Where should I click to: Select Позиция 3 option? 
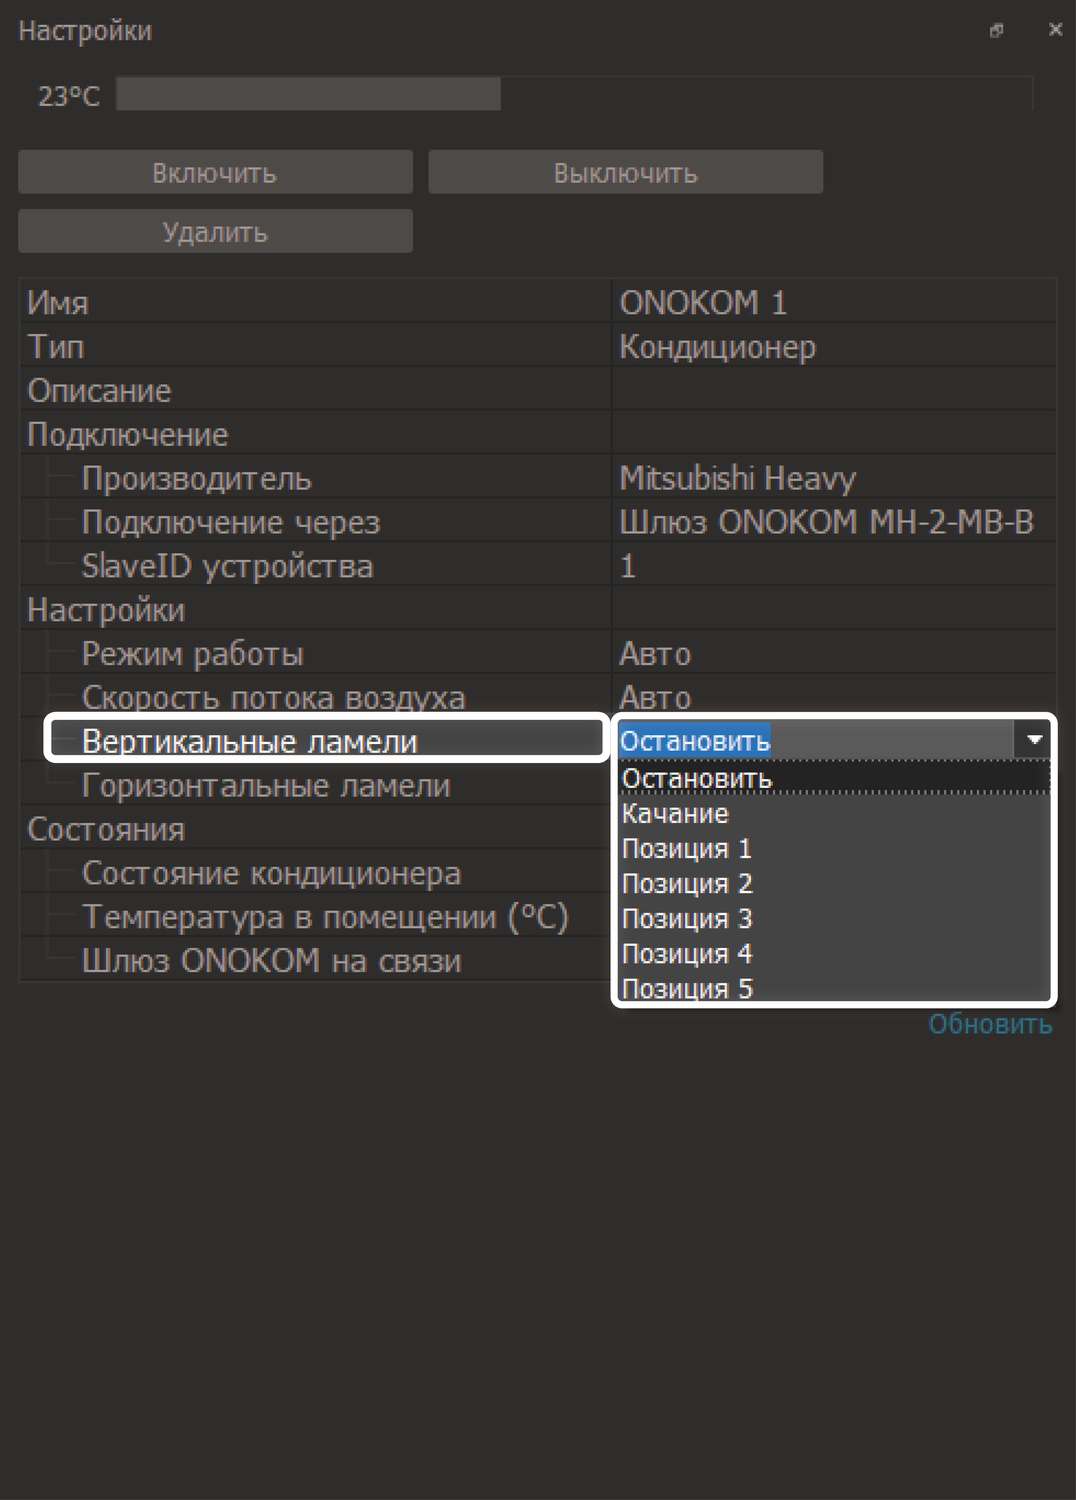tap(686, 919)
